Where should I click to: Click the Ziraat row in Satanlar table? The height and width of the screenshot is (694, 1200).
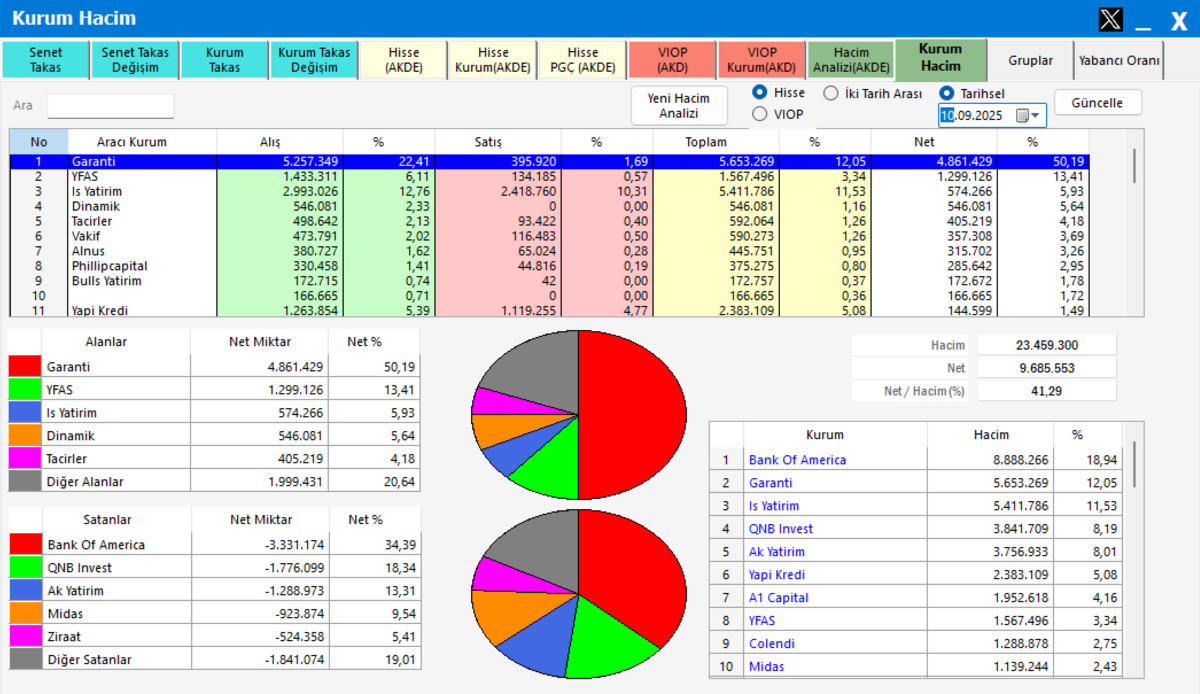coord(214,637)
